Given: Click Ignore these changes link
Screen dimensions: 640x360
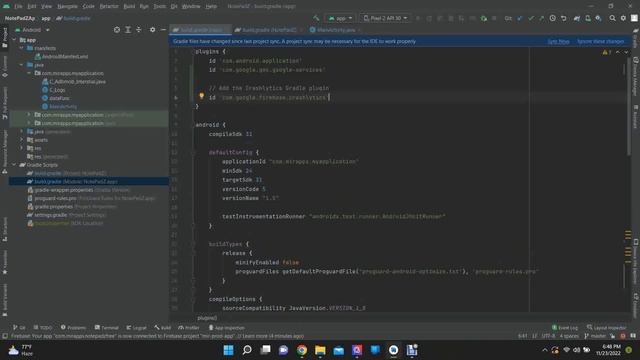Looking at the screenshot, I should [x=601, y=41].
